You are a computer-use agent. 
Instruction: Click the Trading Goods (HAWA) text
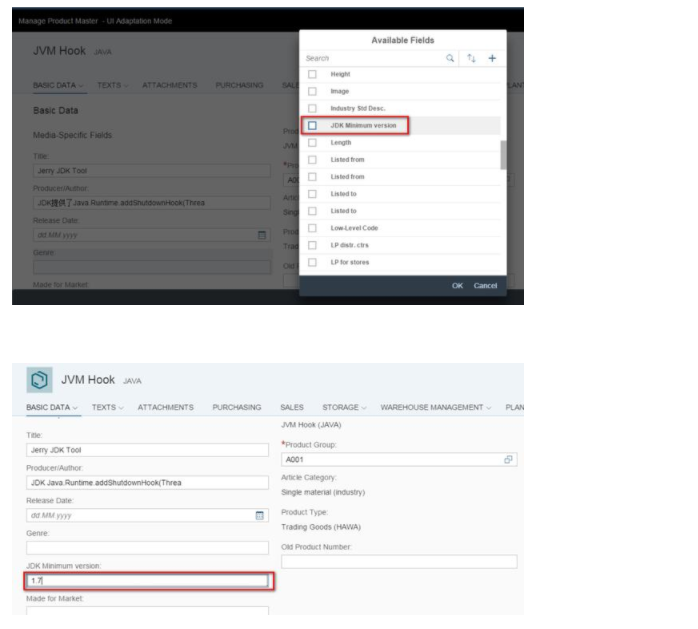tap(321, 527)
